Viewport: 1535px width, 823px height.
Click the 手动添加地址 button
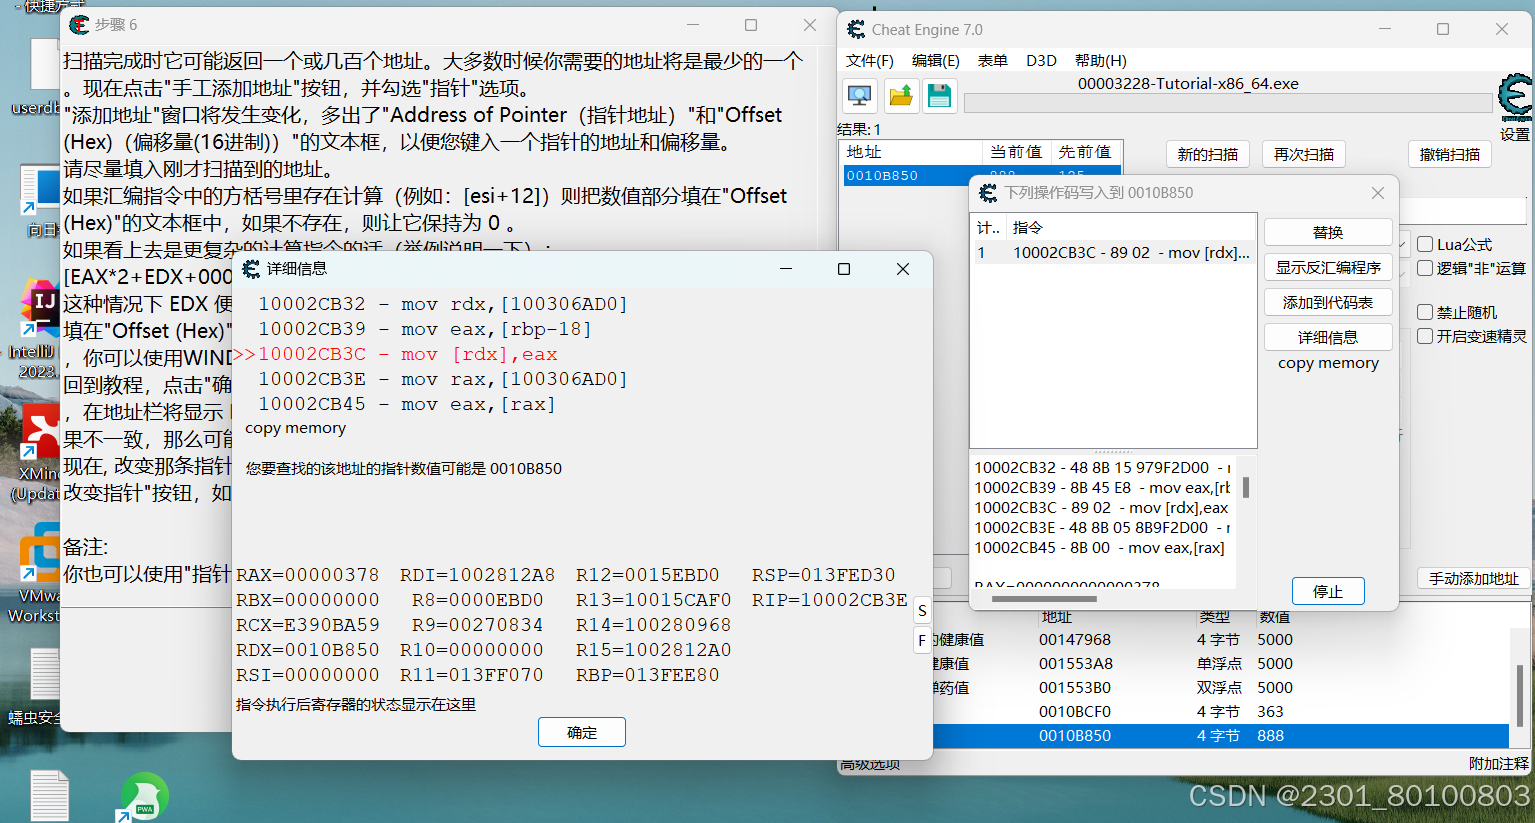coord(1473,578)
